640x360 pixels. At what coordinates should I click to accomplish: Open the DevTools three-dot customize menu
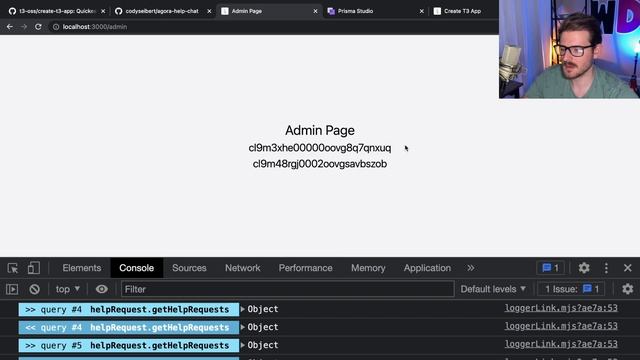[x=606, y=268]
